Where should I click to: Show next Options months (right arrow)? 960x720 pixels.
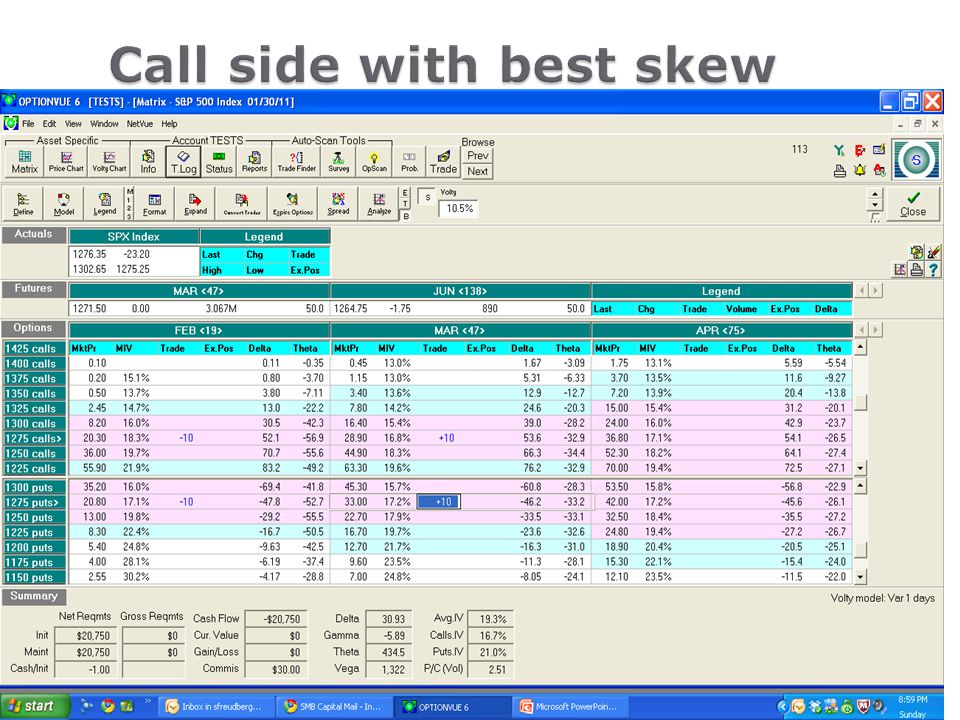tap(876, 329)
